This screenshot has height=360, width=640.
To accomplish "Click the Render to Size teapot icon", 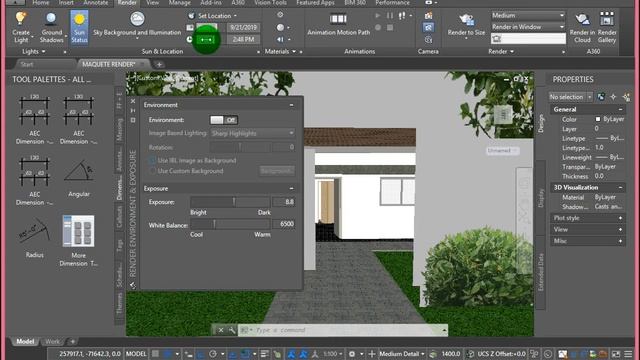I will [x=466, y=20].
